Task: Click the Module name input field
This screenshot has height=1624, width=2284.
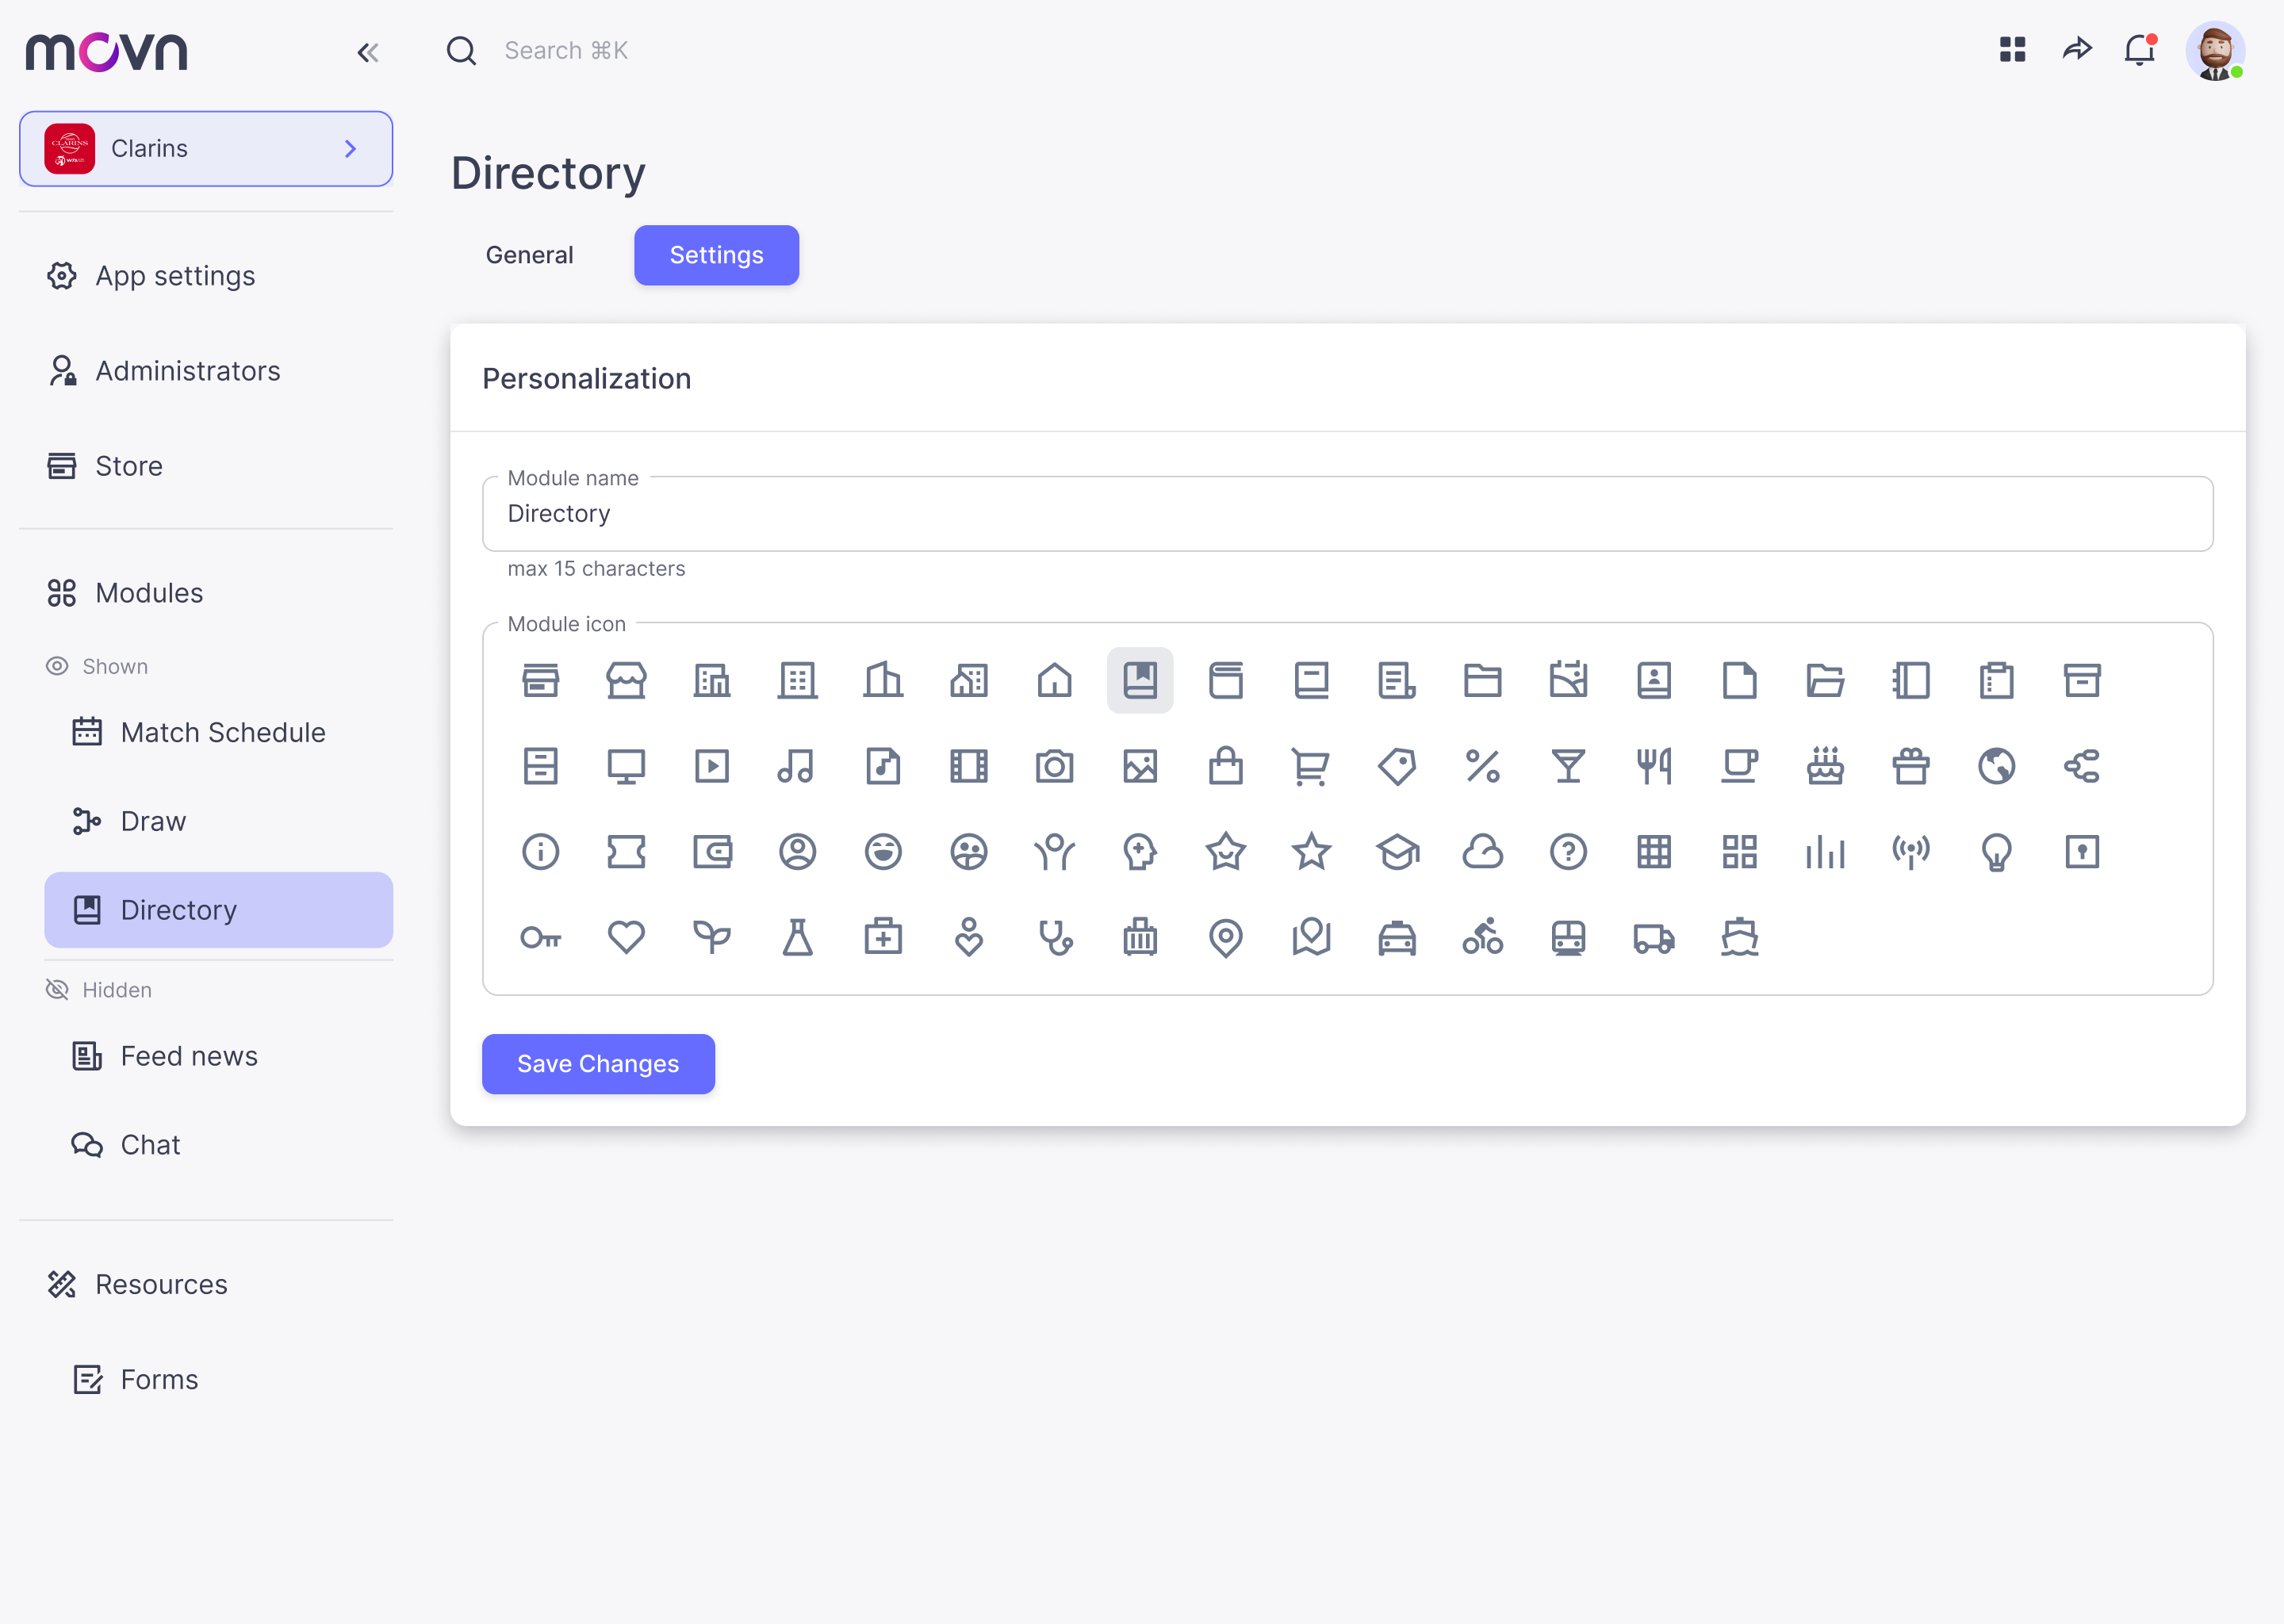Action: tap(1346, 514)
